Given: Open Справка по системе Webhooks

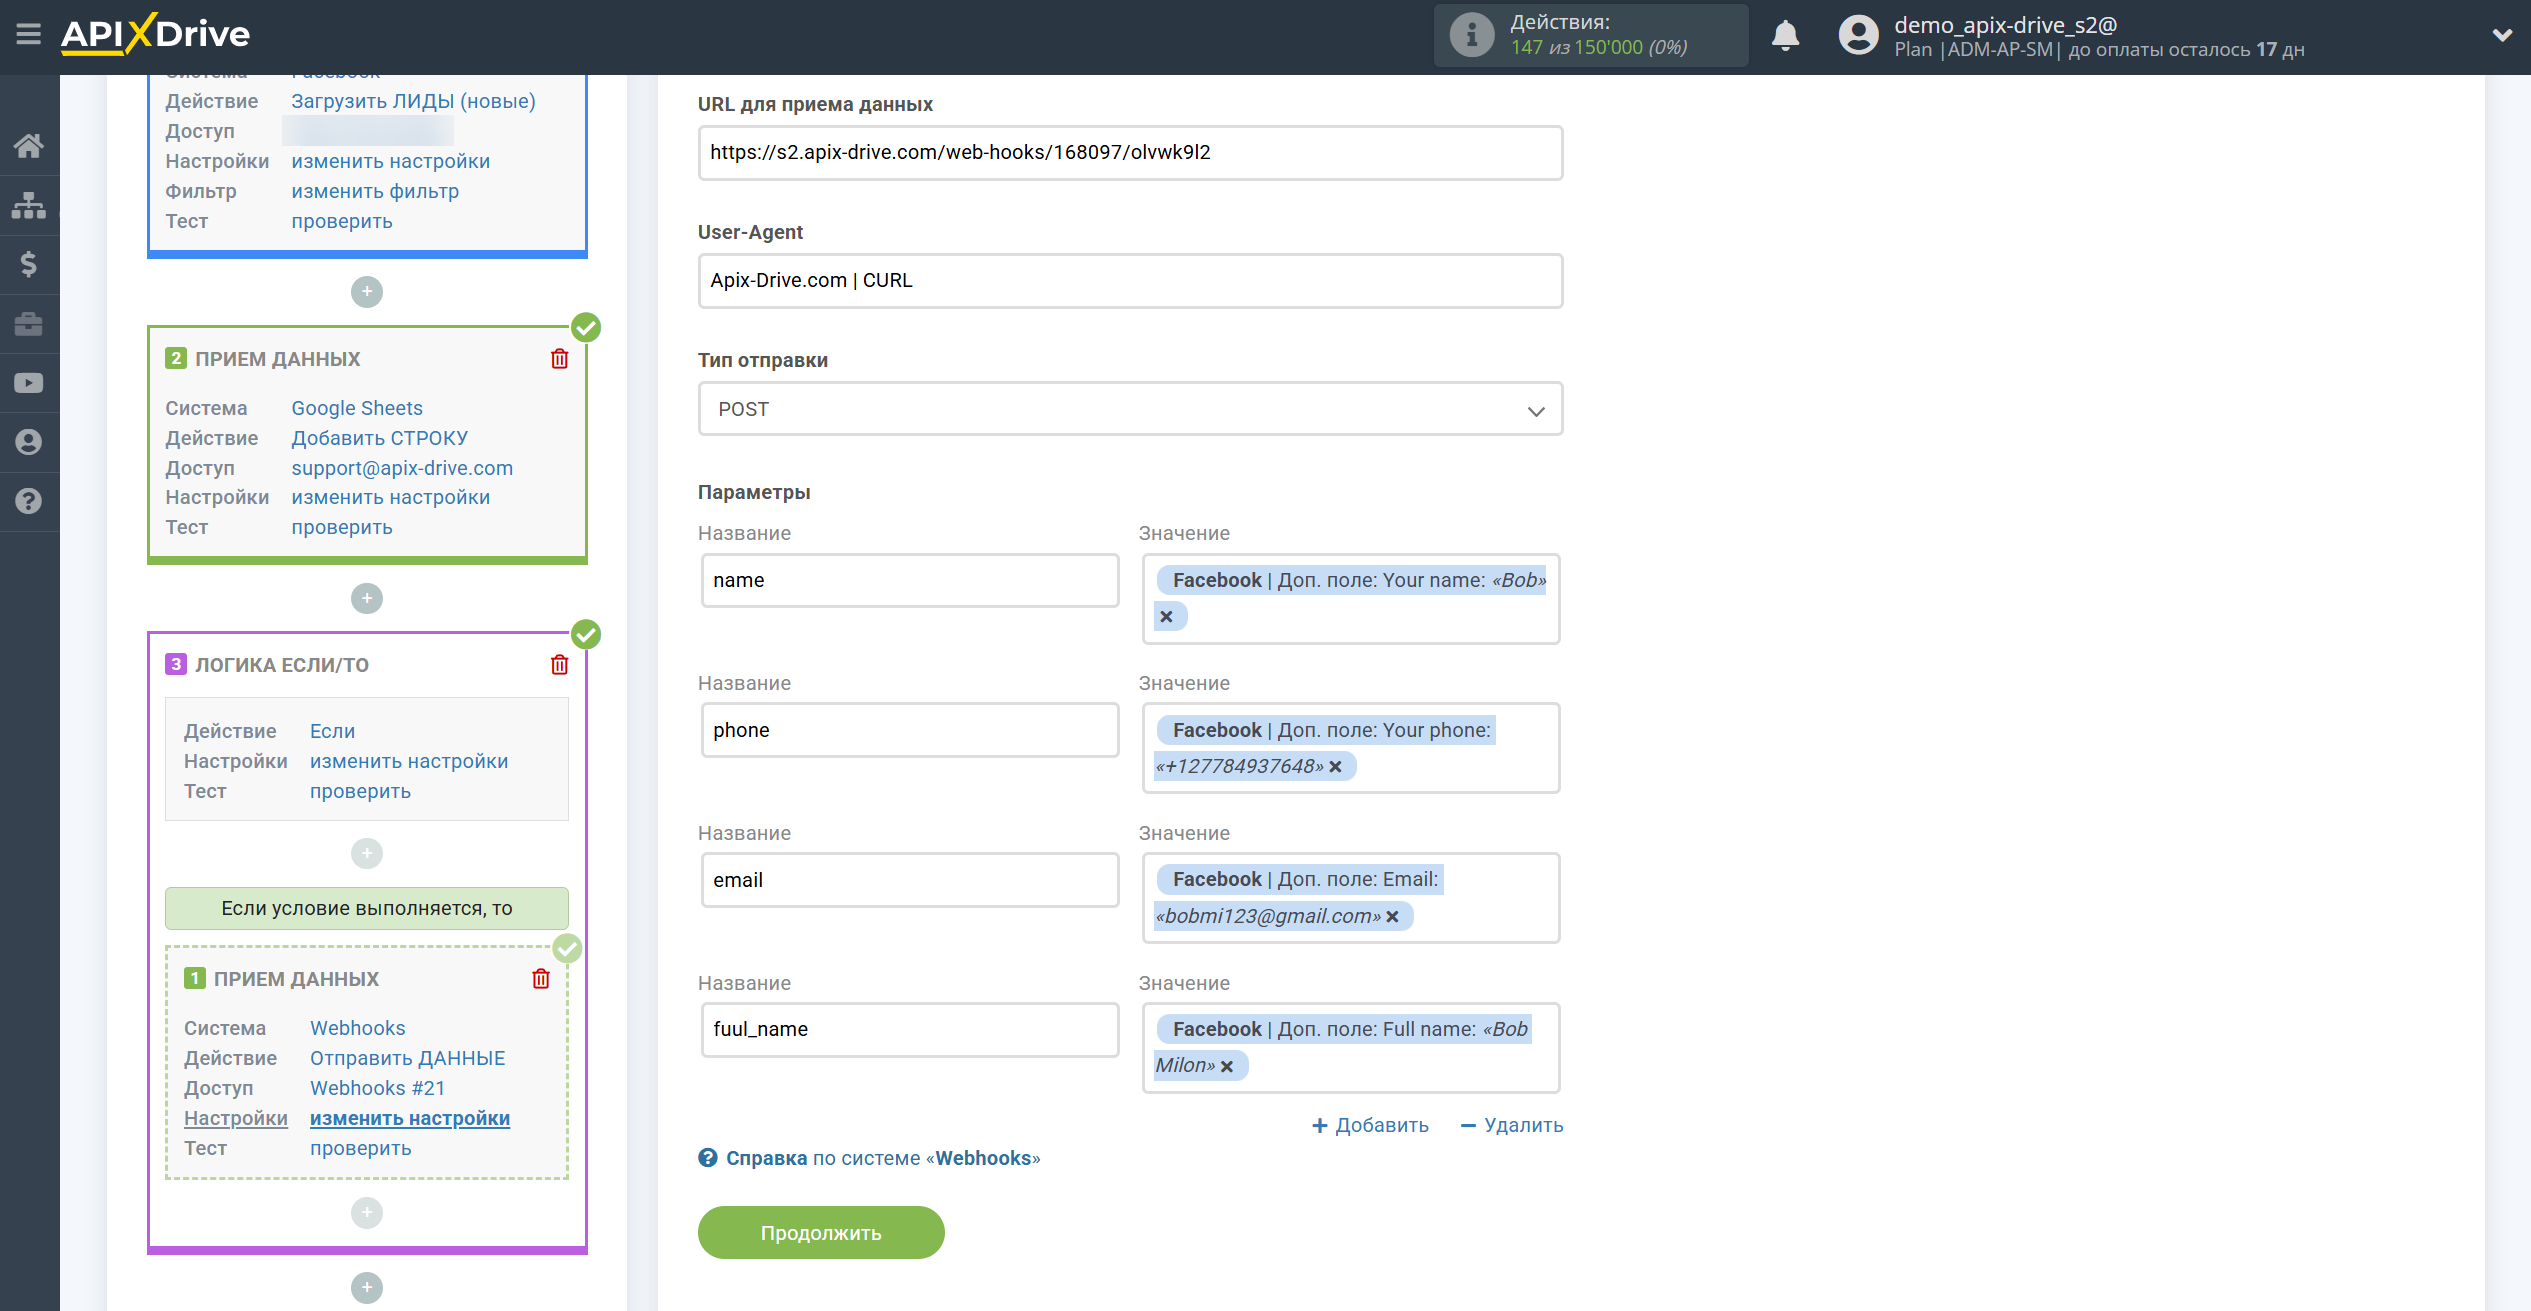Looking at the screenshot, I should click(869, 1158).
